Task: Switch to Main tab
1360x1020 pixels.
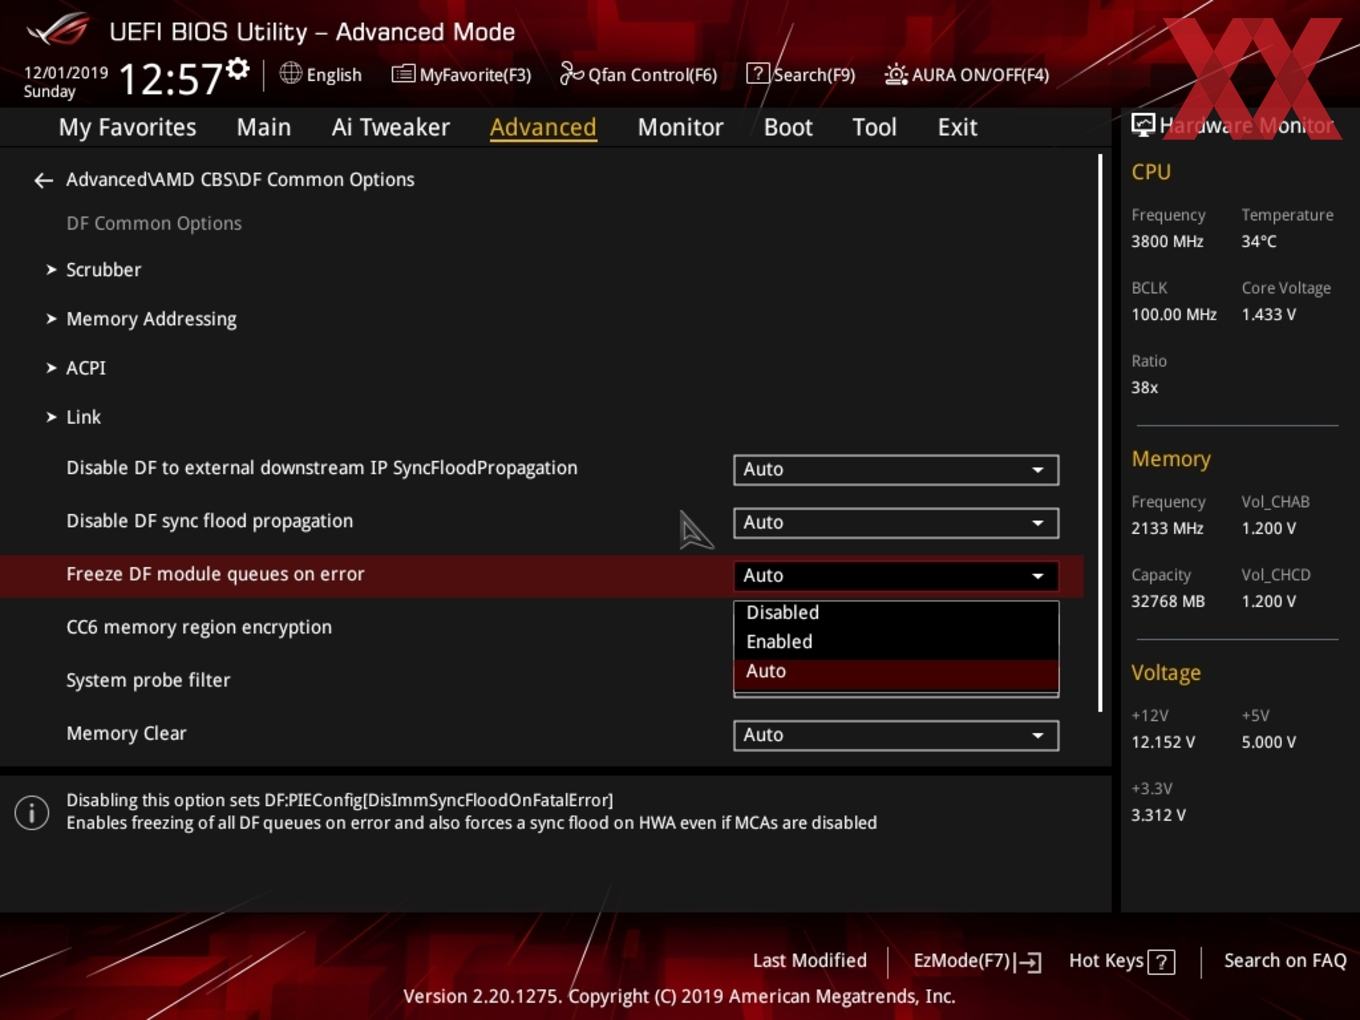Action: 264,127
